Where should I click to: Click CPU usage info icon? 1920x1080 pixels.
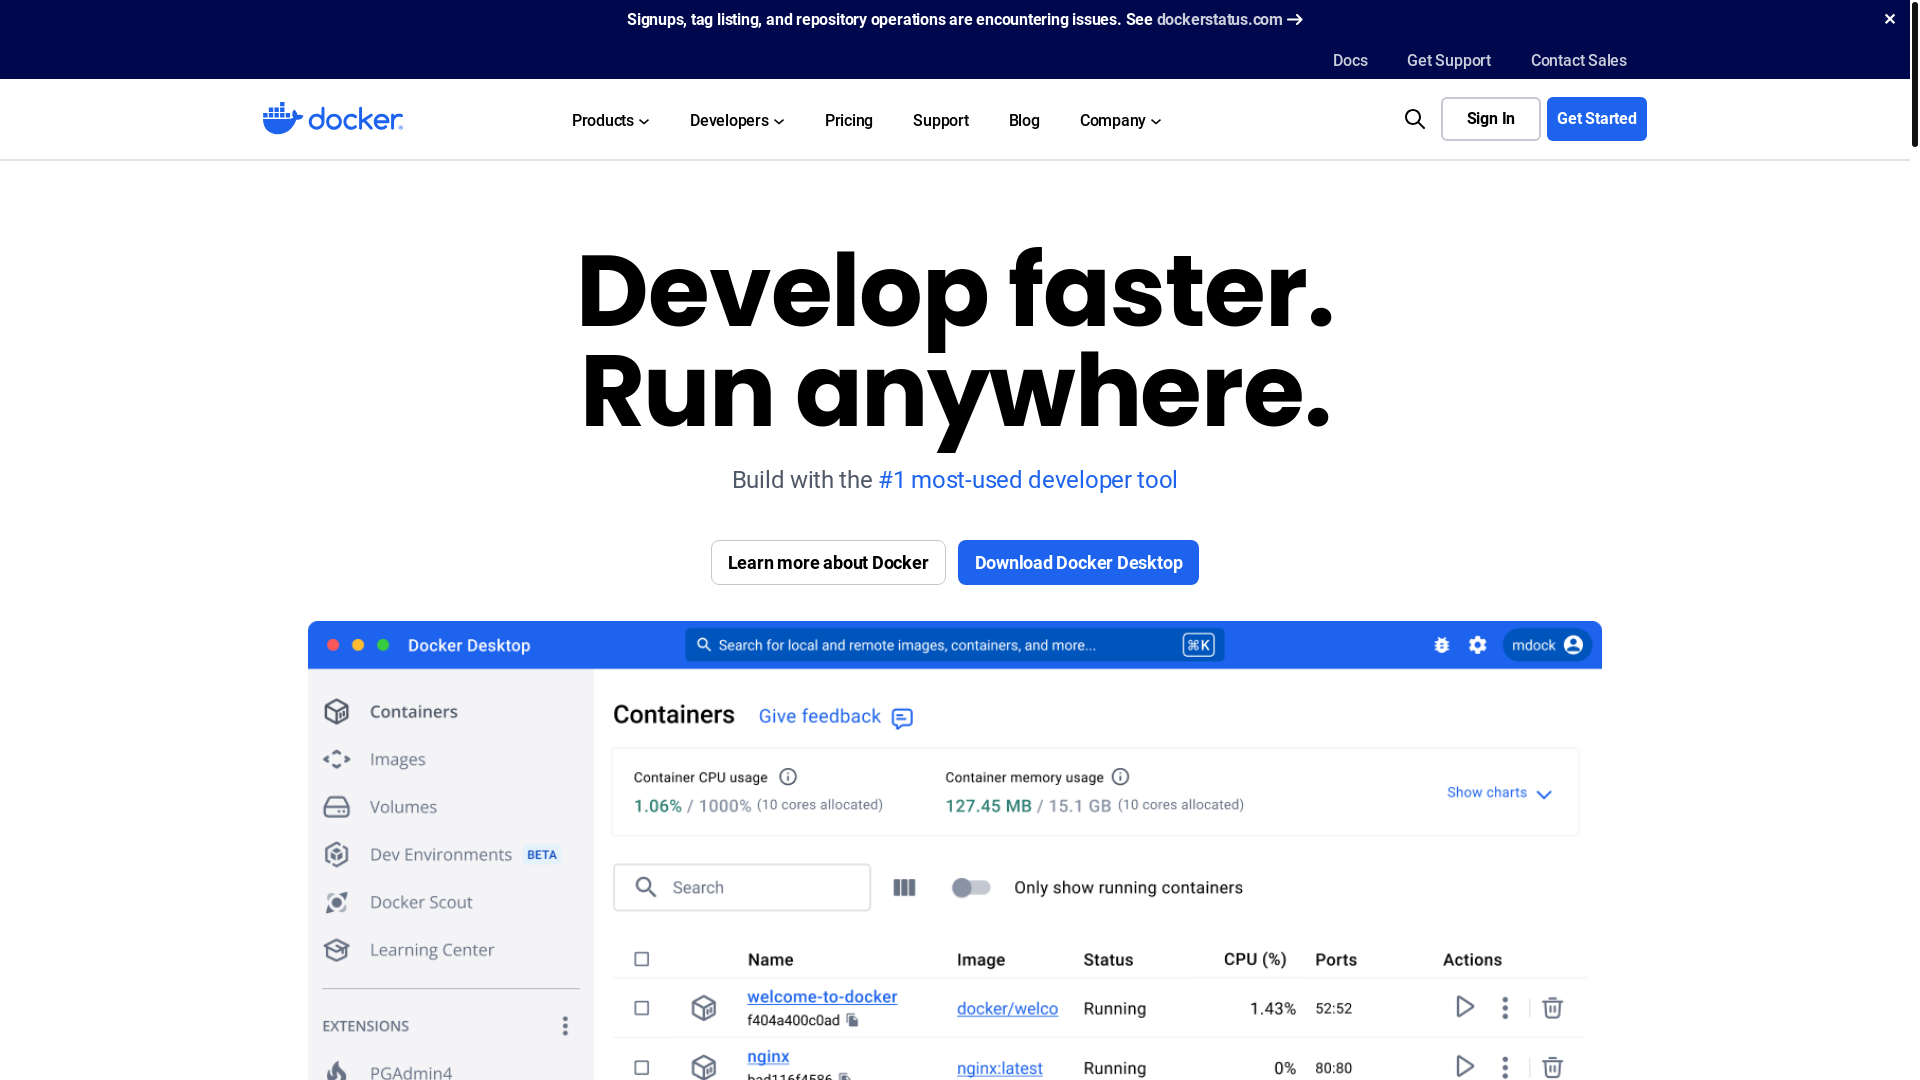point(788,777)
